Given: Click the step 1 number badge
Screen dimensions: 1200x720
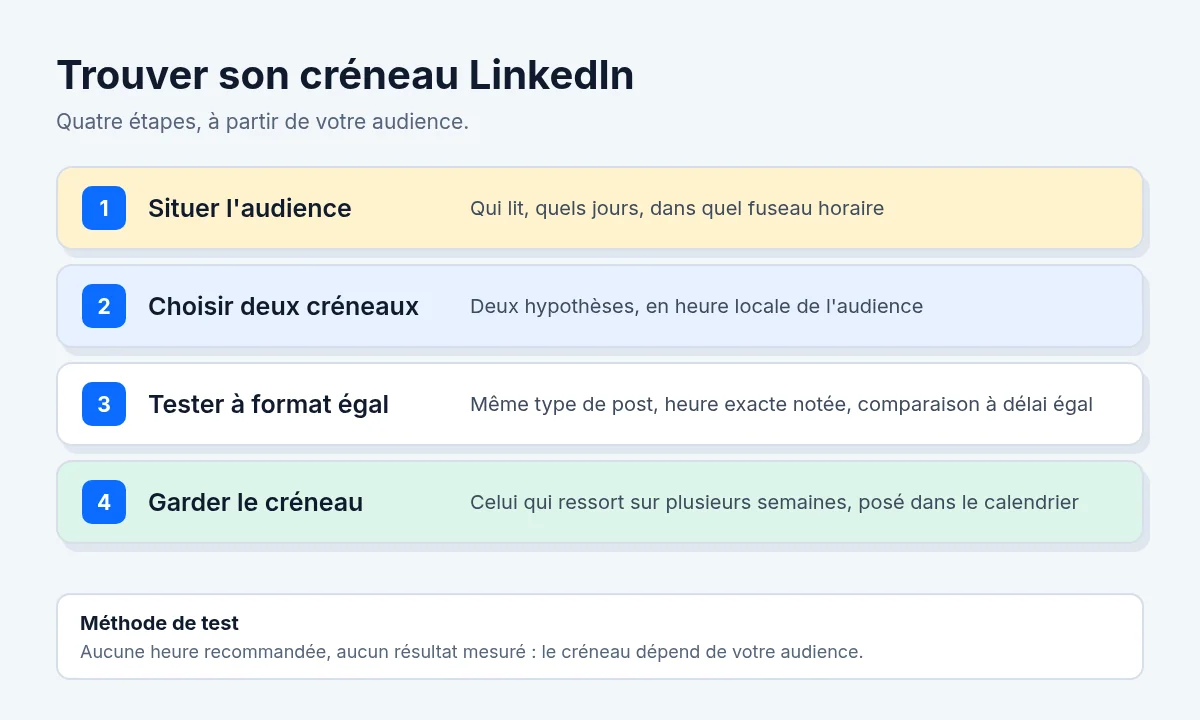Looking at the screenshot, I should pos(104,208).
